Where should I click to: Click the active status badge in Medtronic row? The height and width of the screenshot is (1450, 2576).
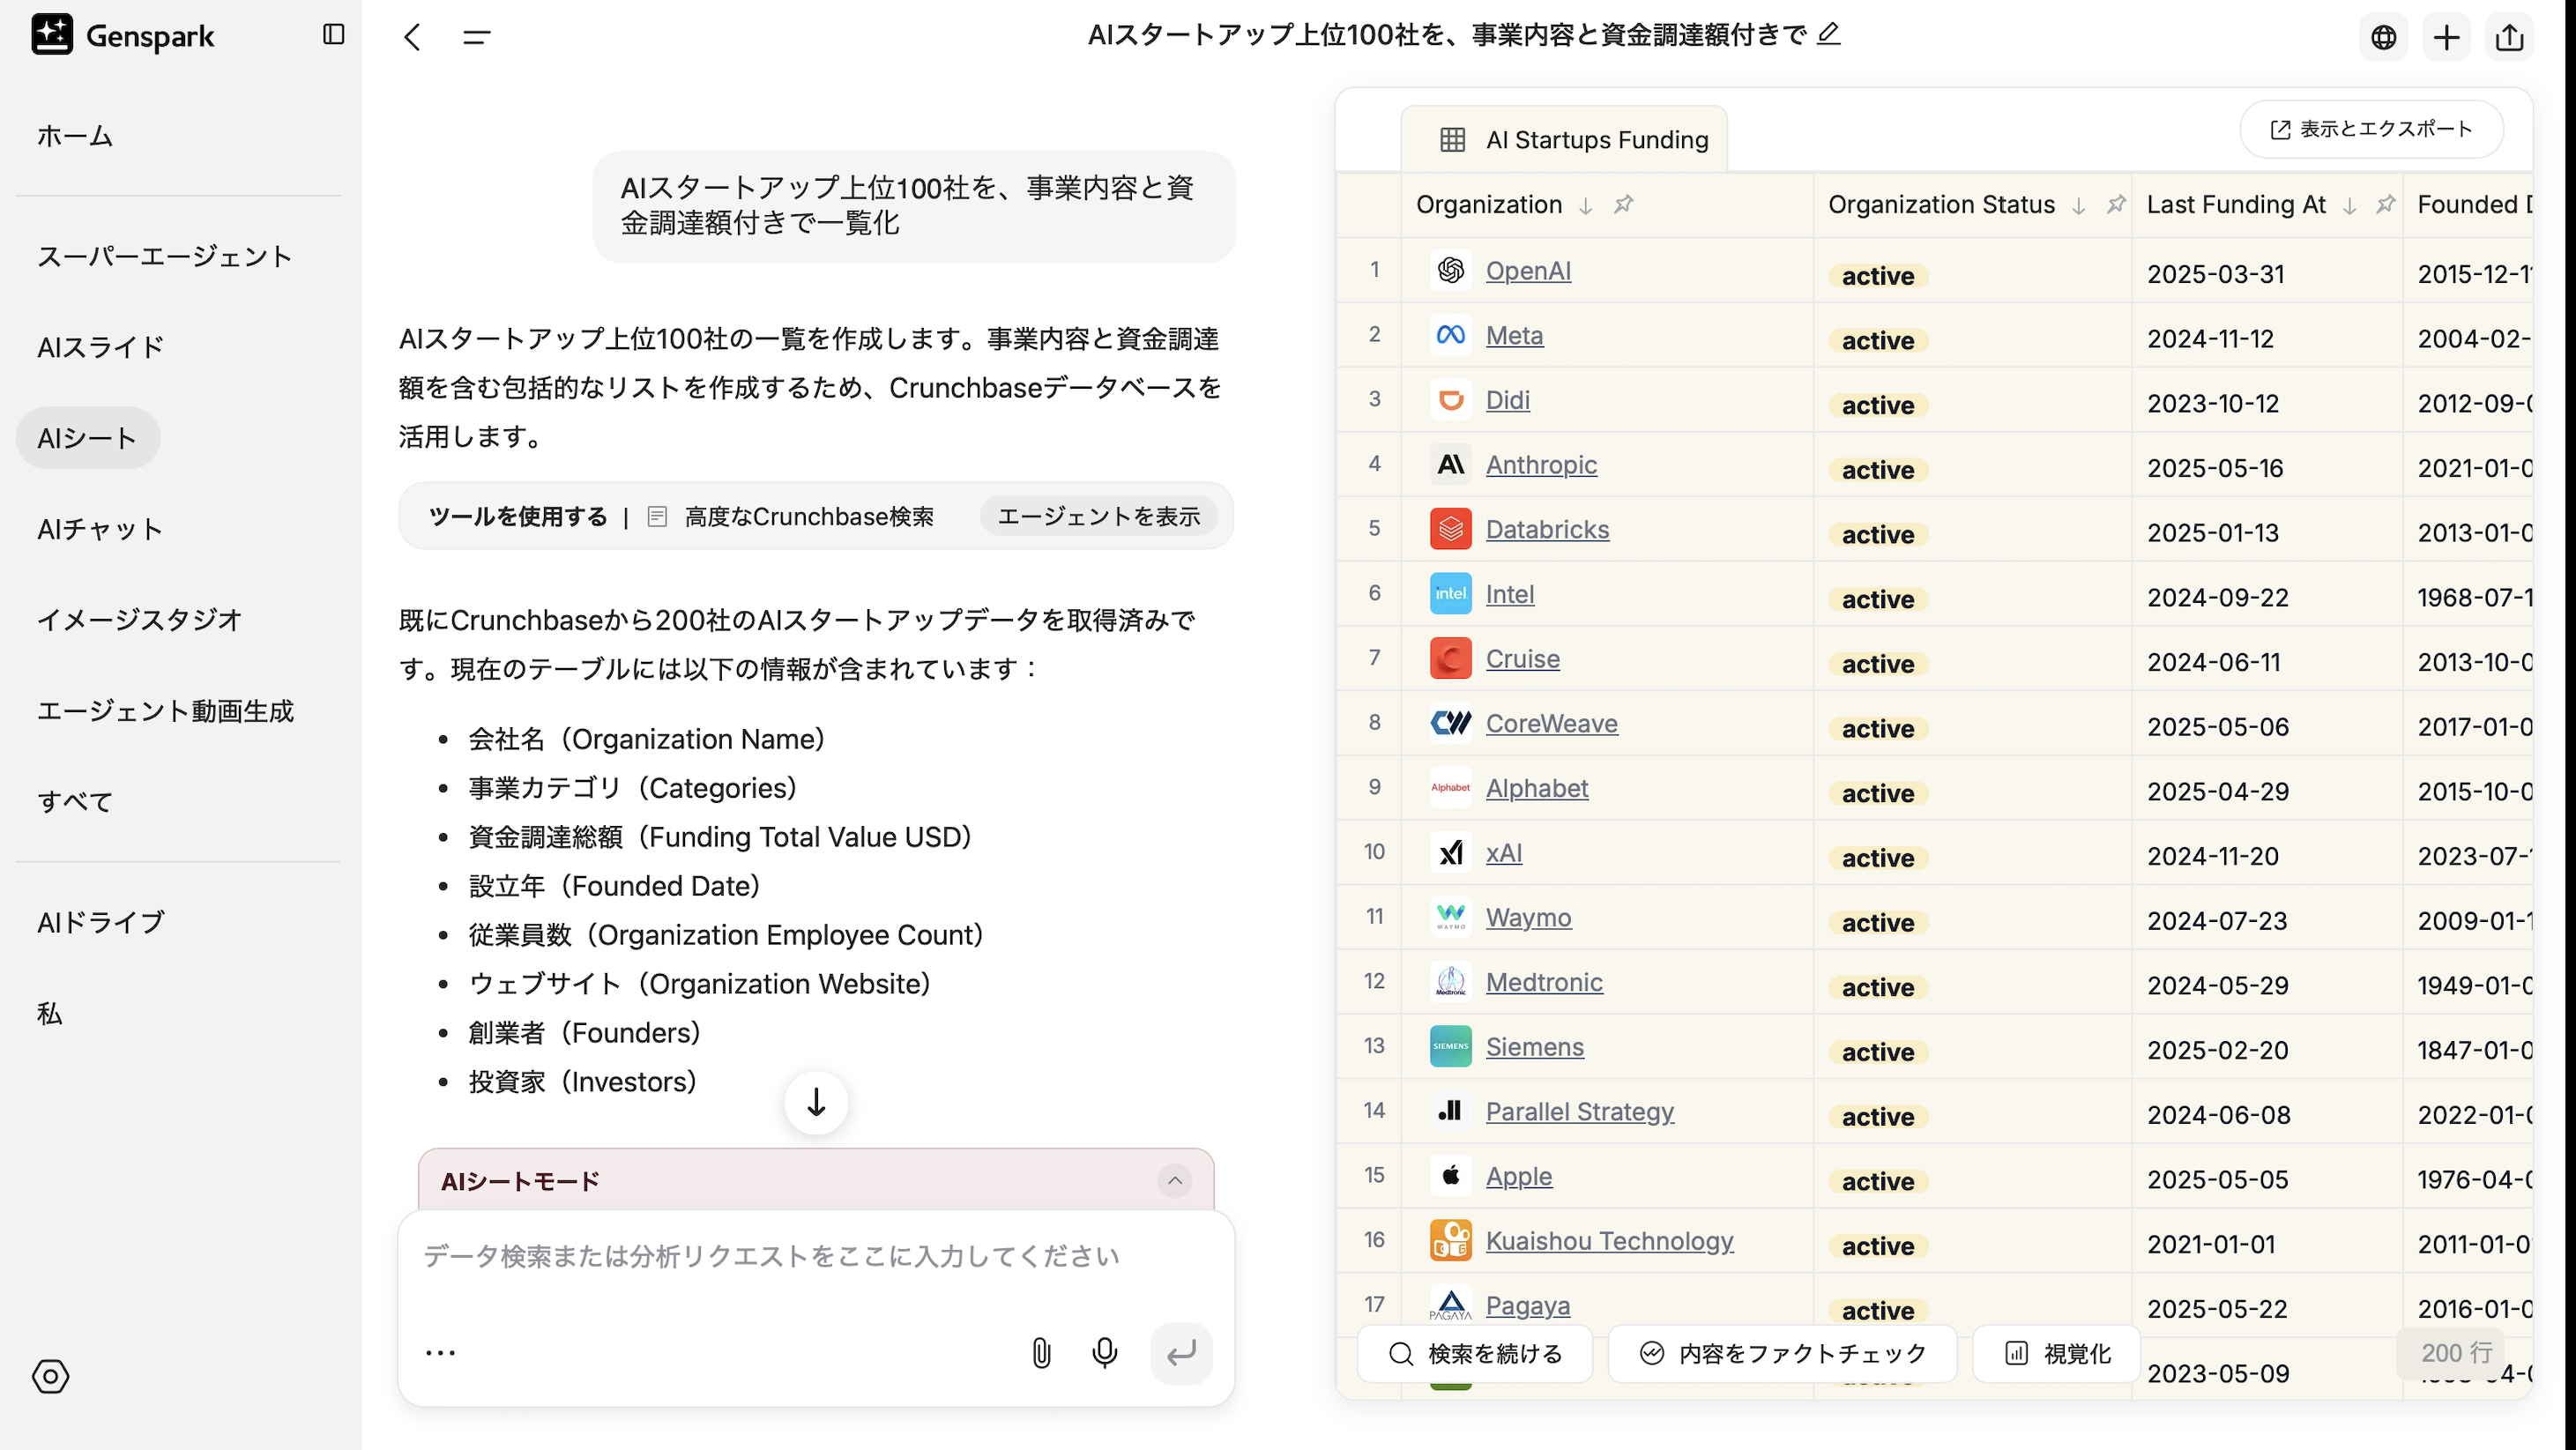pyautogui.click(x=1878, y=986)
